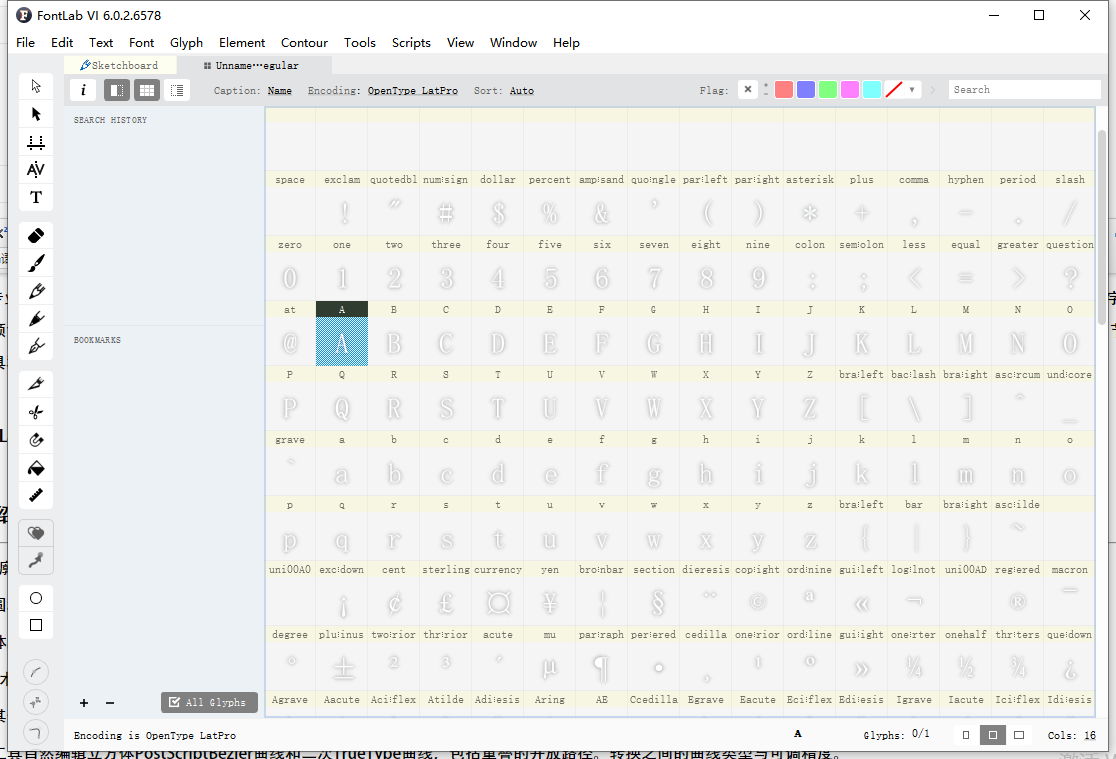Open the Window menu
This screenshot has height=759, width=1116.
(513, 43)
